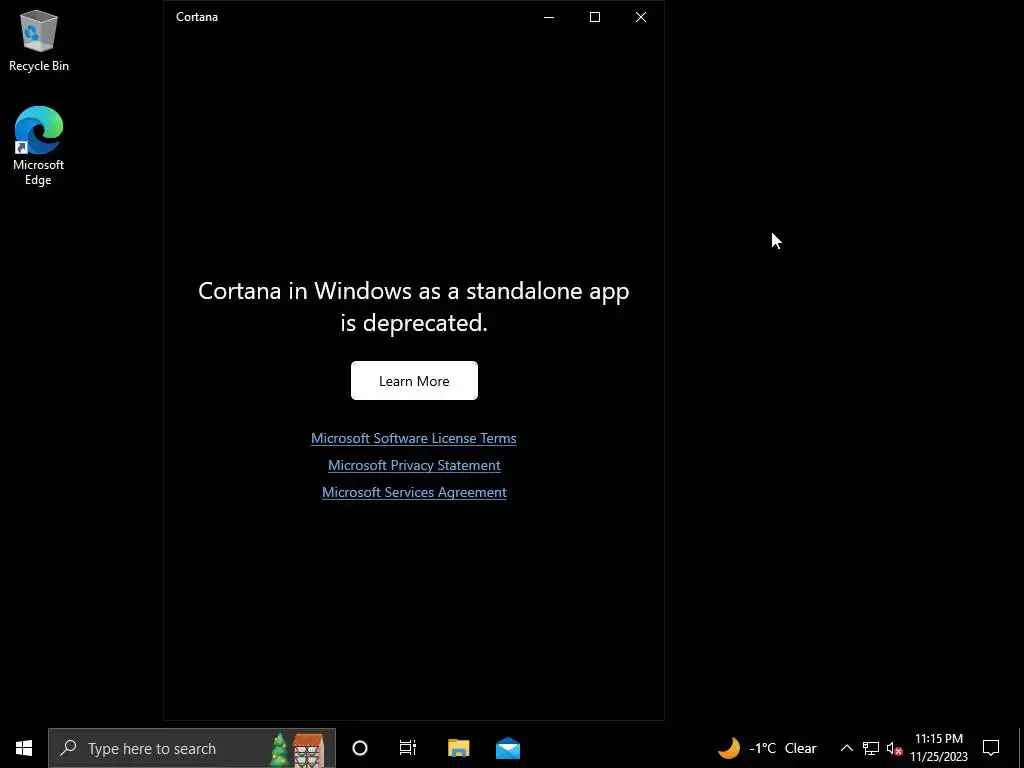Show hidden system tray icons

[846, 748]
